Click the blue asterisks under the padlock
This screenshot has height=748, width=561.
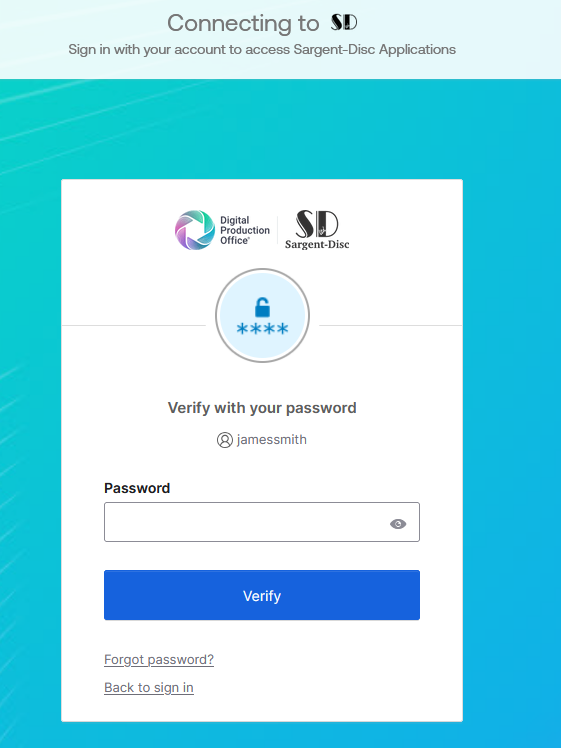(x=262, y=329)
